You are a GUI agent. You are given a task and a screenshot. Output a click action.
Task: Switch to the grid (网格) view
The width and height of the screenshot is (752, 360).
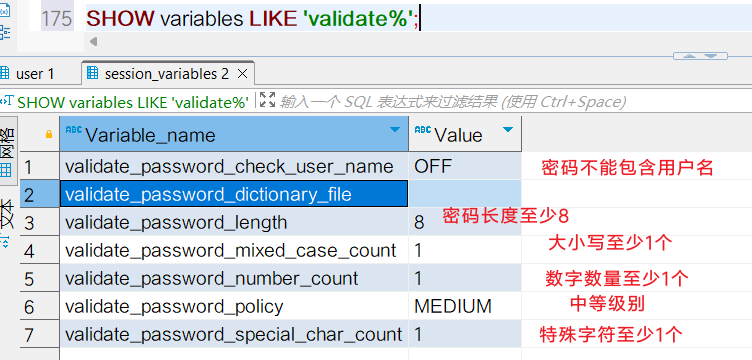coord(7,152)
